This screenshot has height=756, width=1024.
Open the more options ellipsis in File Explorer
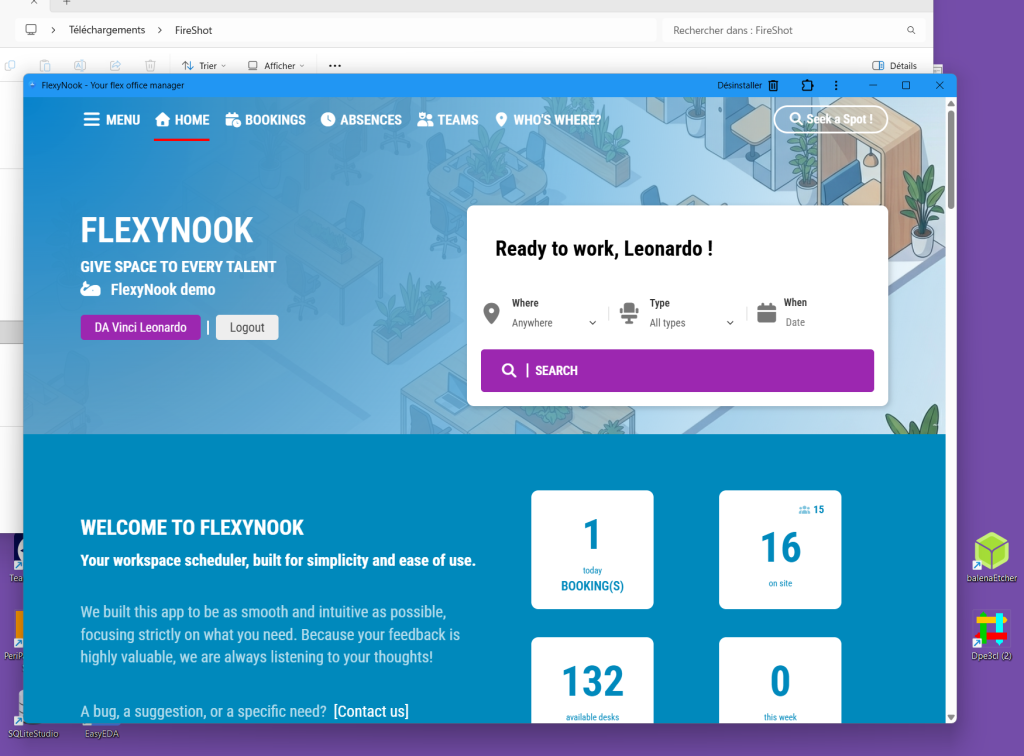pyautogui.click(x=335, y=65)
